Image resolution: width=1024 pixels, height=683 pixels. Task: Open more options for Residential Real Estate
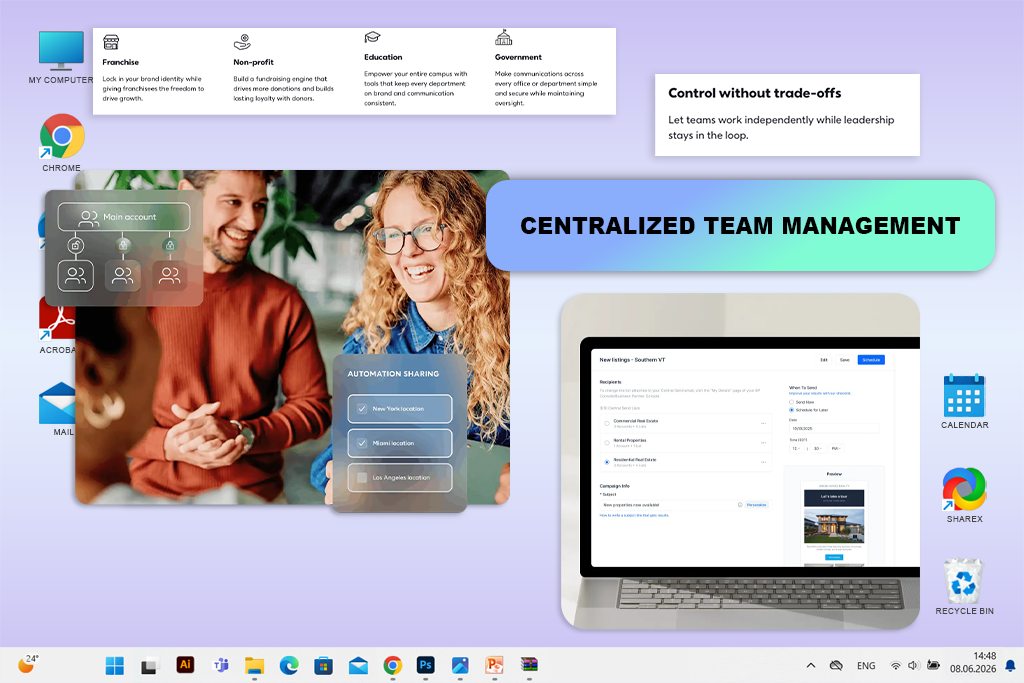pyautogui.click(x=763, y=462)
